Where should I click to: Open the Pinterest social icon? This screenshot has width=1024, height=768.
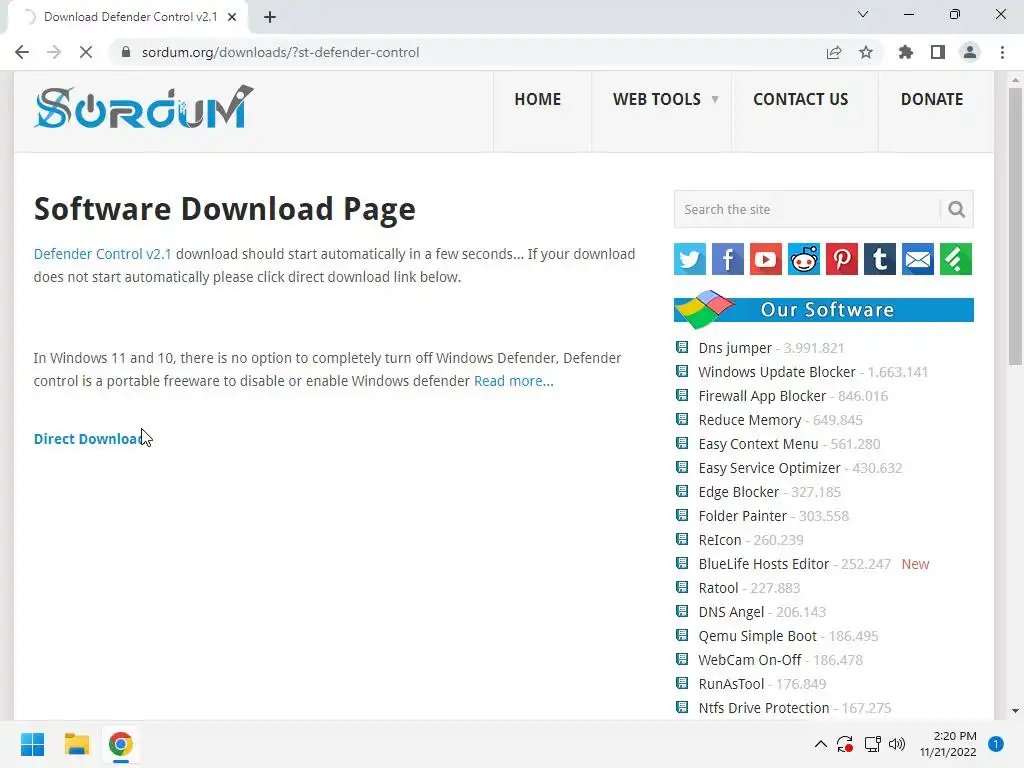pyautogui.click(x=842, y=259)
